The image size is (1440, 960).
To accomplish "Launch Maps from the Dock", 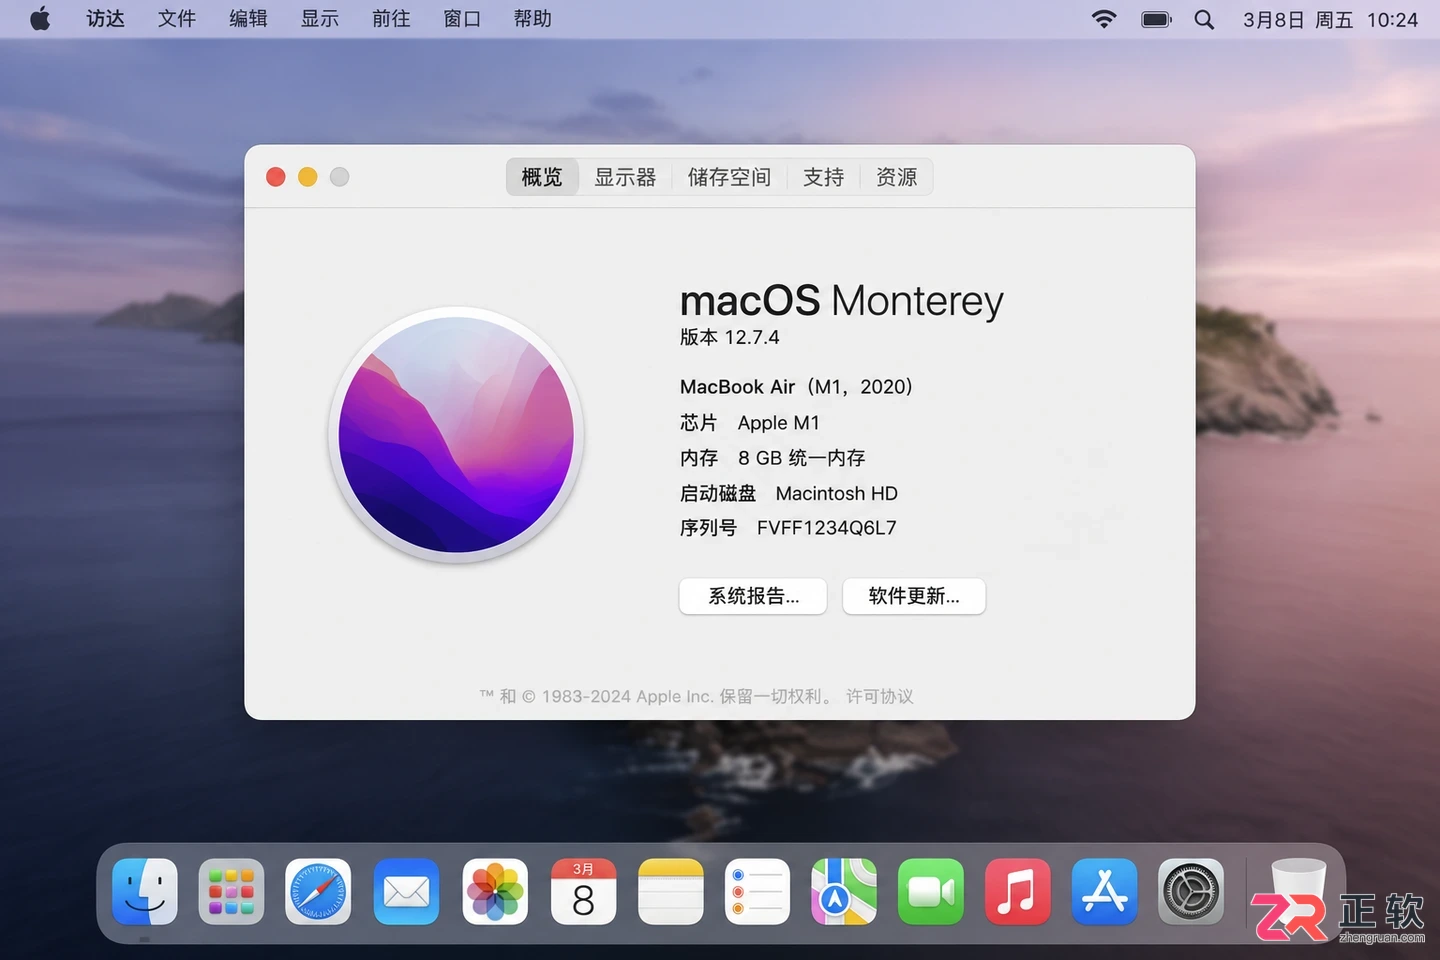I will 844,891.
